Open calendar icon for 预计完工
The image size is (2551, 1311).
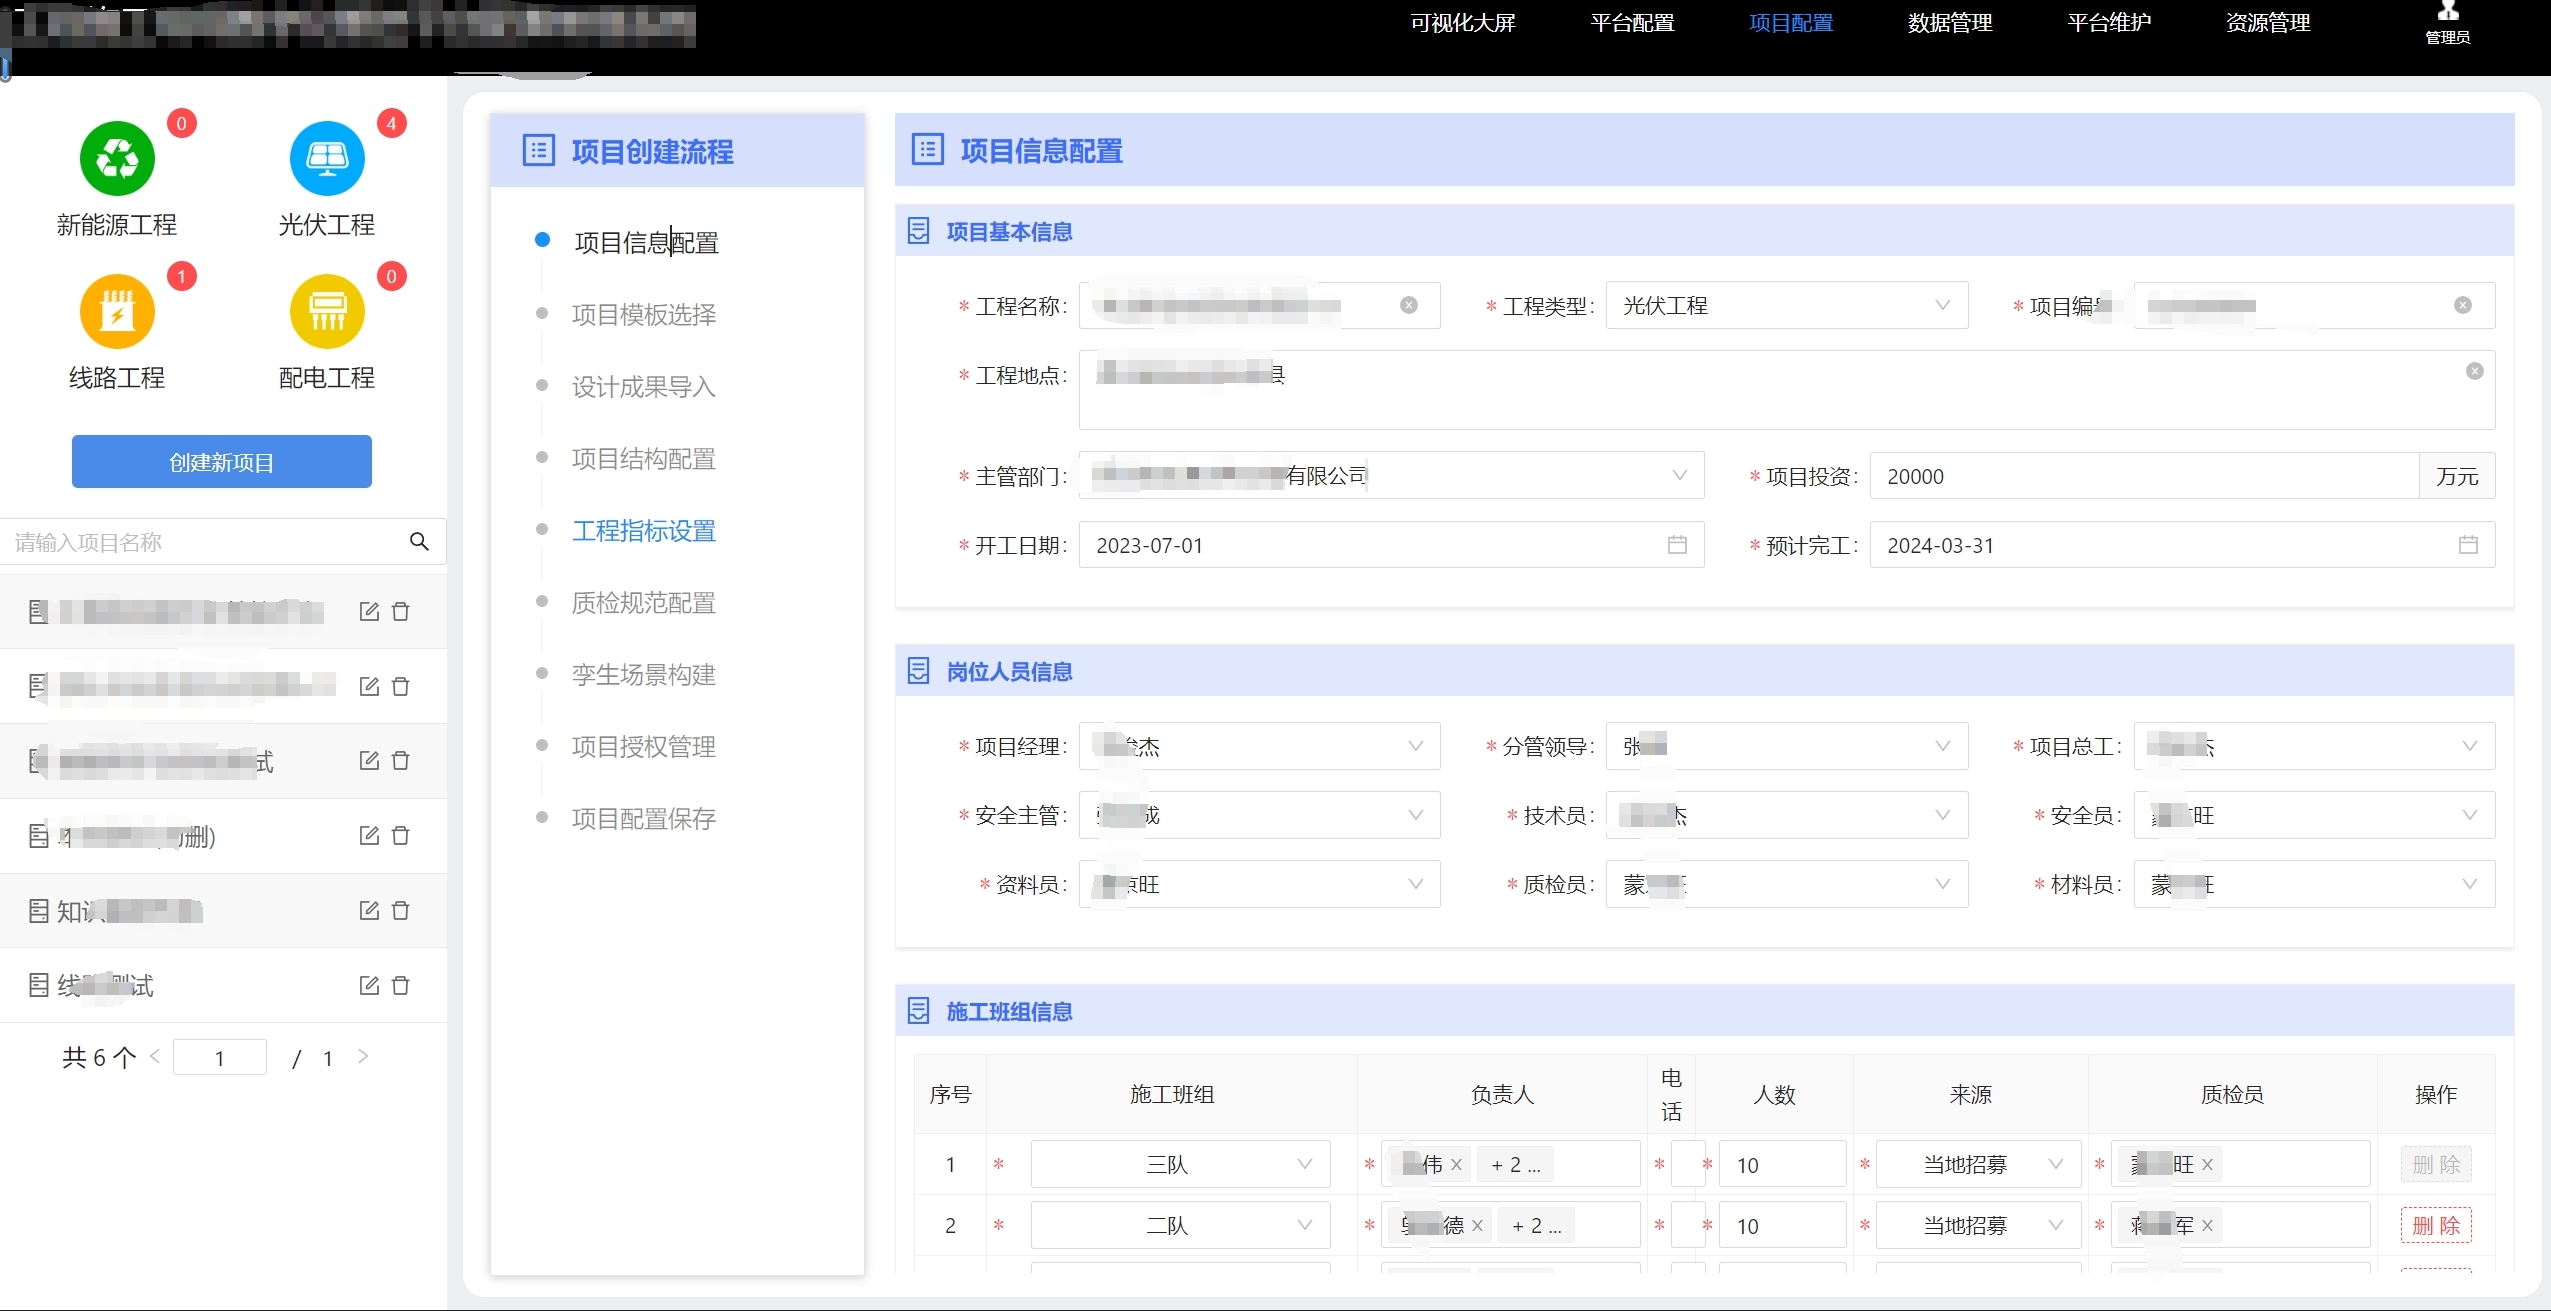pos(2468,545)
